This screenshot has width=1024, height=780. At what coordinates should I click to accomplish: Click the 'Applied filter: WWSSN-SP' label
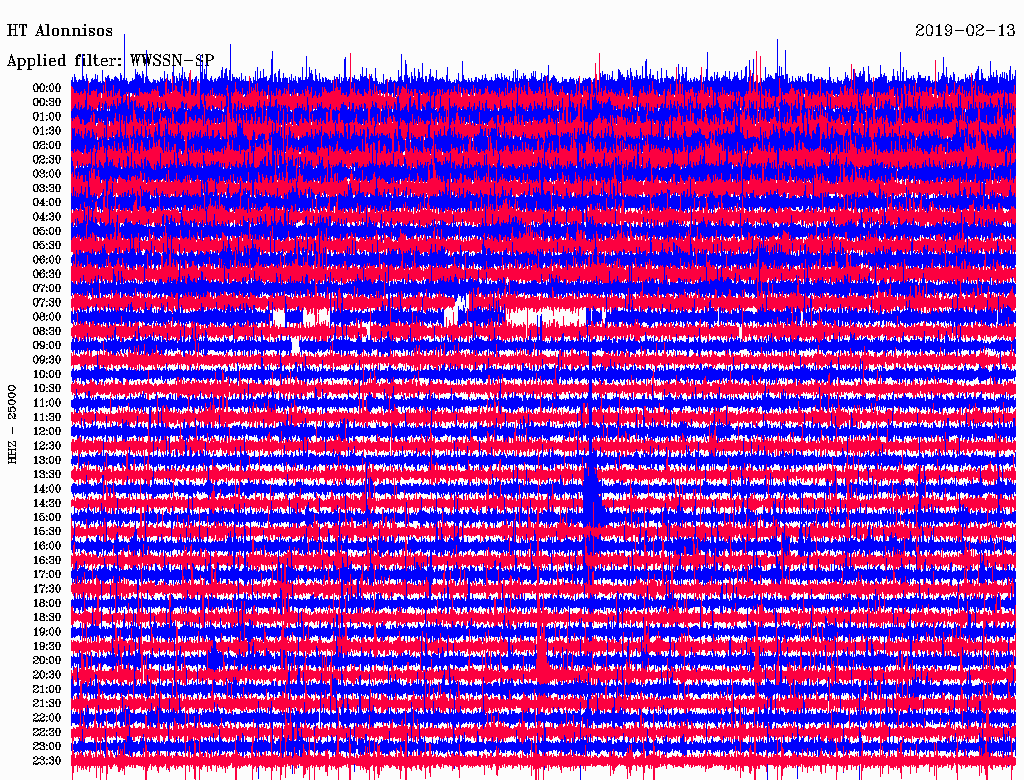point(110,61)
